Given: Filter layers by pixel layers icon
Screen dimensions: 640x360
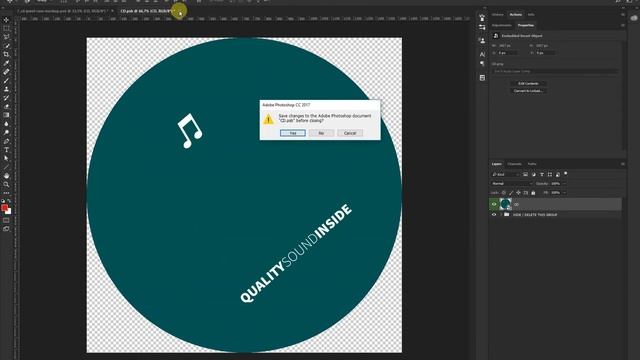Looking at the screenshot, I should point(525,175).
